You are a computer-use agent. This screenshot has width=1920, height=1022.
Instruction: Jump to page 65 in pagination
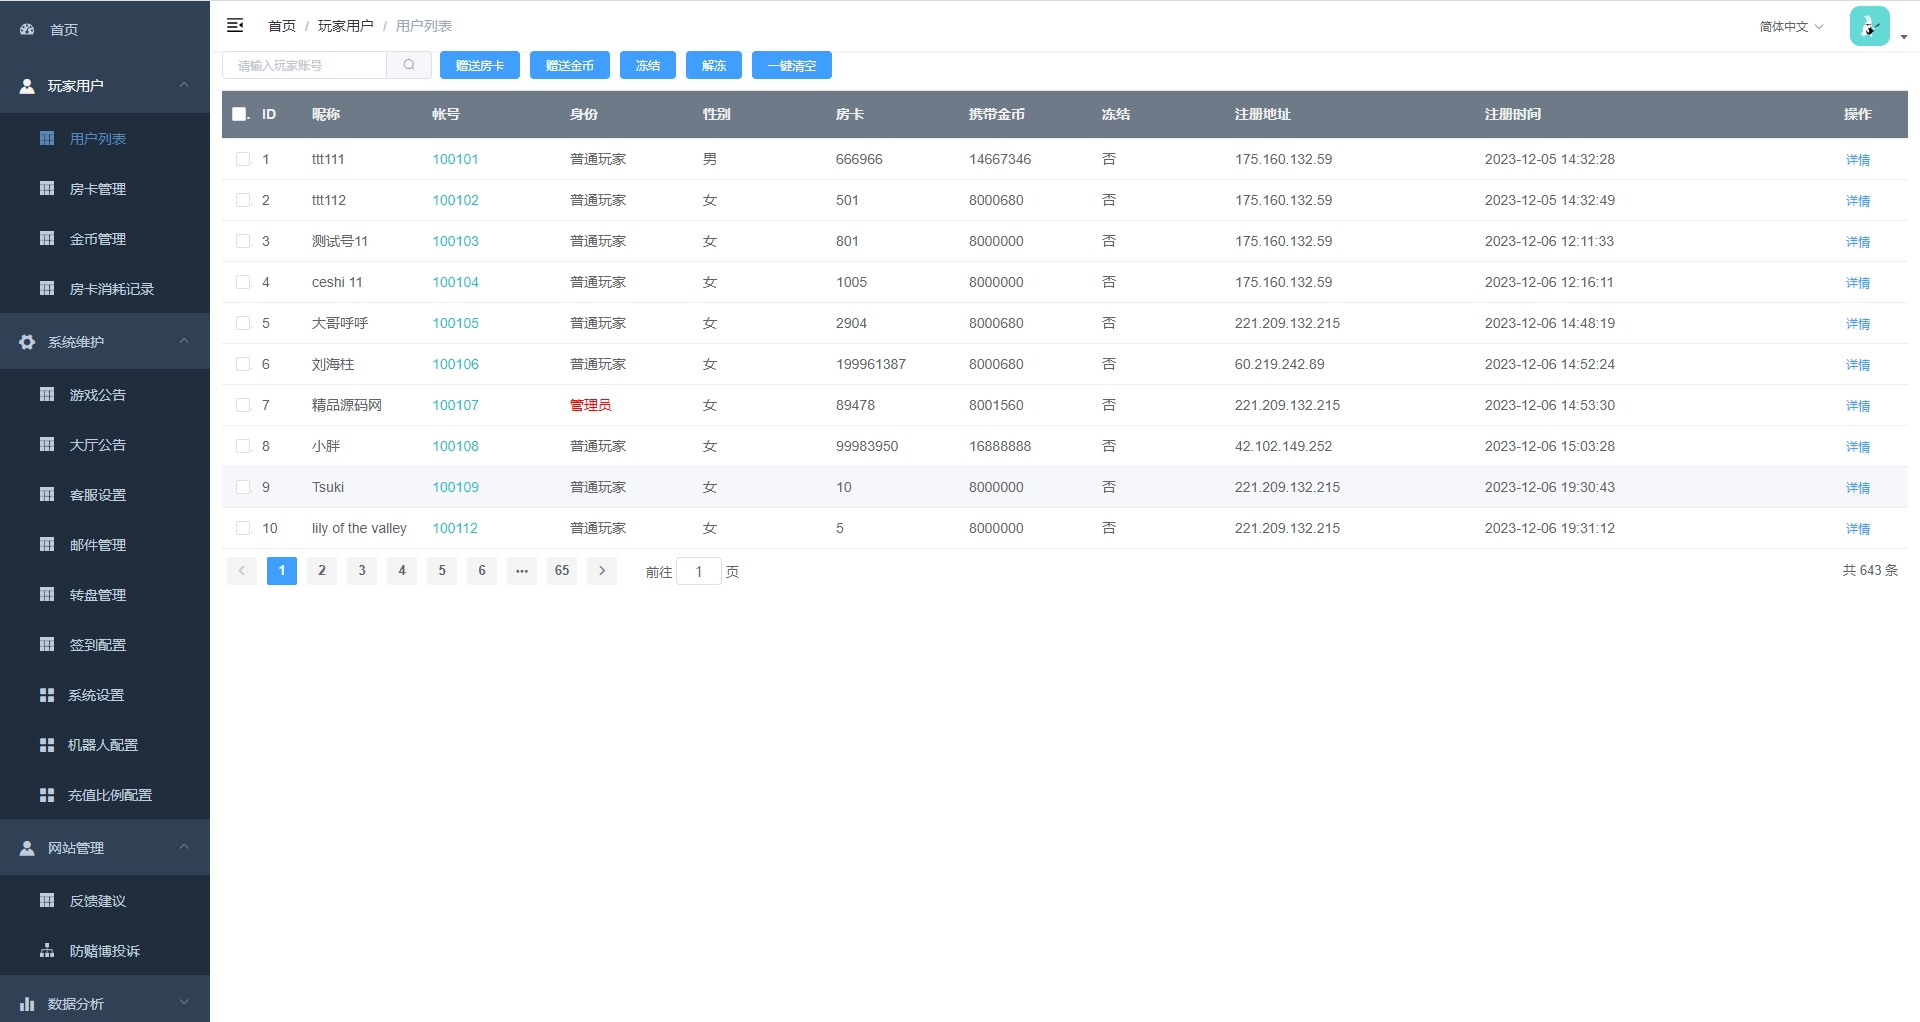562,571
